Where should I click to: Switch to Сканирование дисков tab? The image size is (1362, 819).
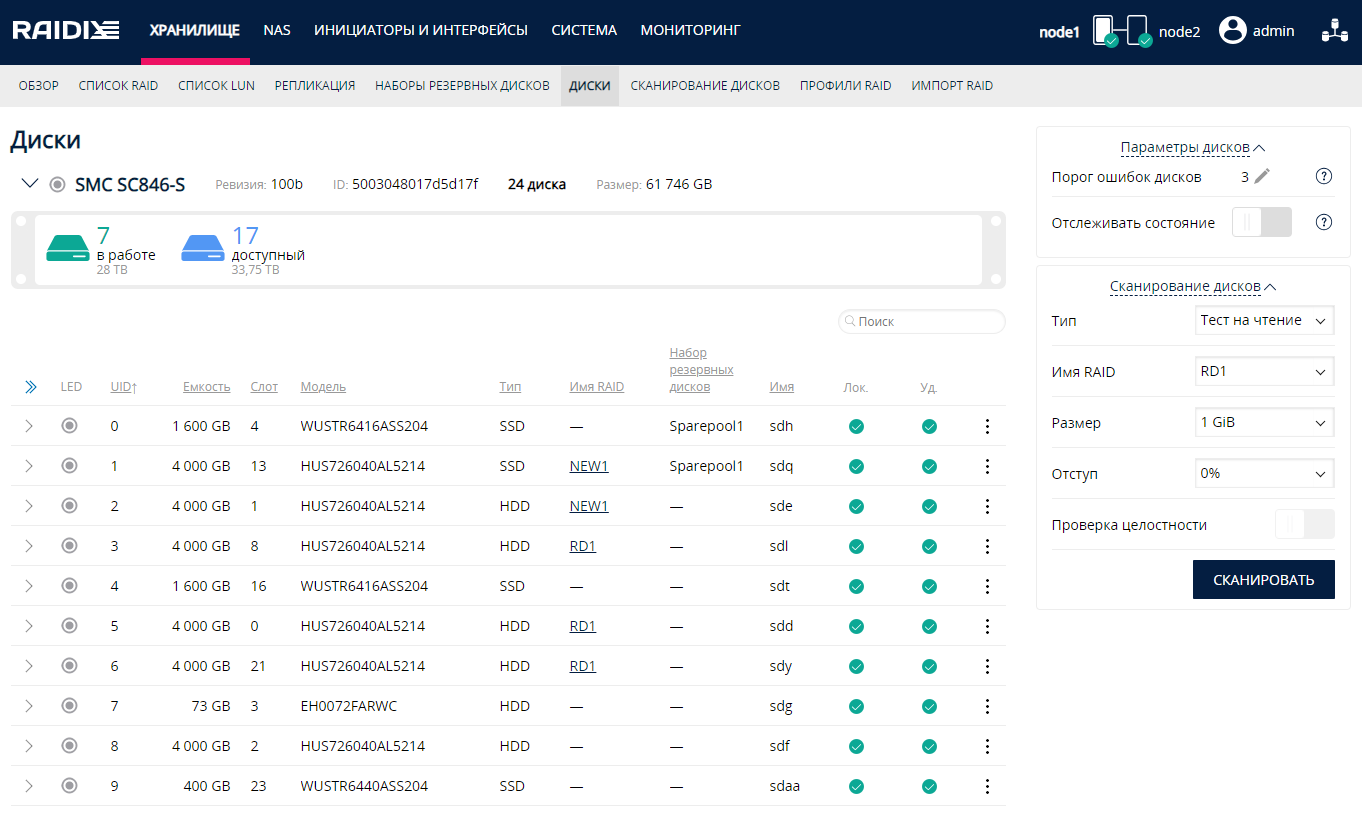[x=705, y=86]
